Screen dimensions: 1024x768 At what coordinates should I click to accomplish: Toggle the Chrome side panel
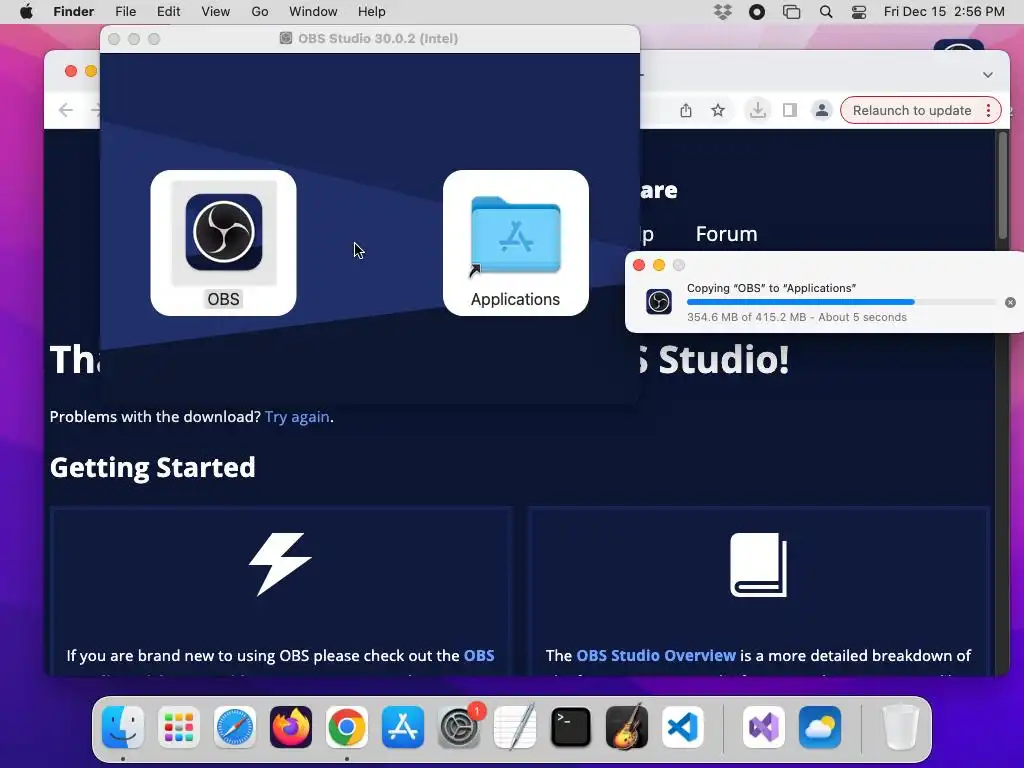[x=790, y=110]
